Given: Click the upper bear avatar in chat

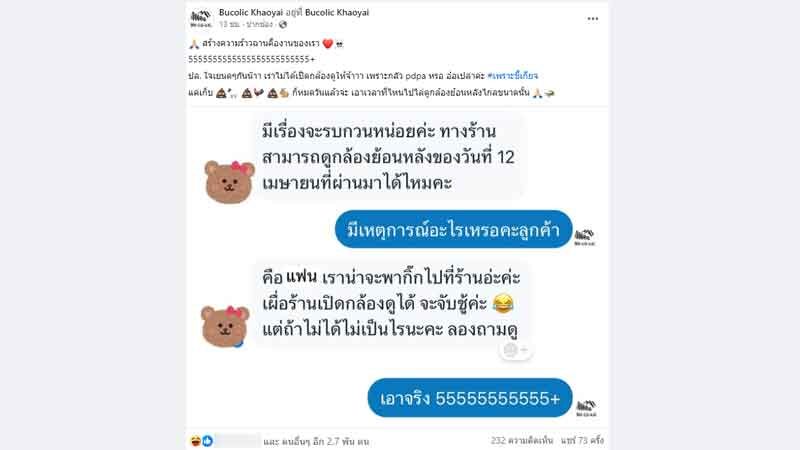Looking at the screenshot, I should click(x=229, y=182).
